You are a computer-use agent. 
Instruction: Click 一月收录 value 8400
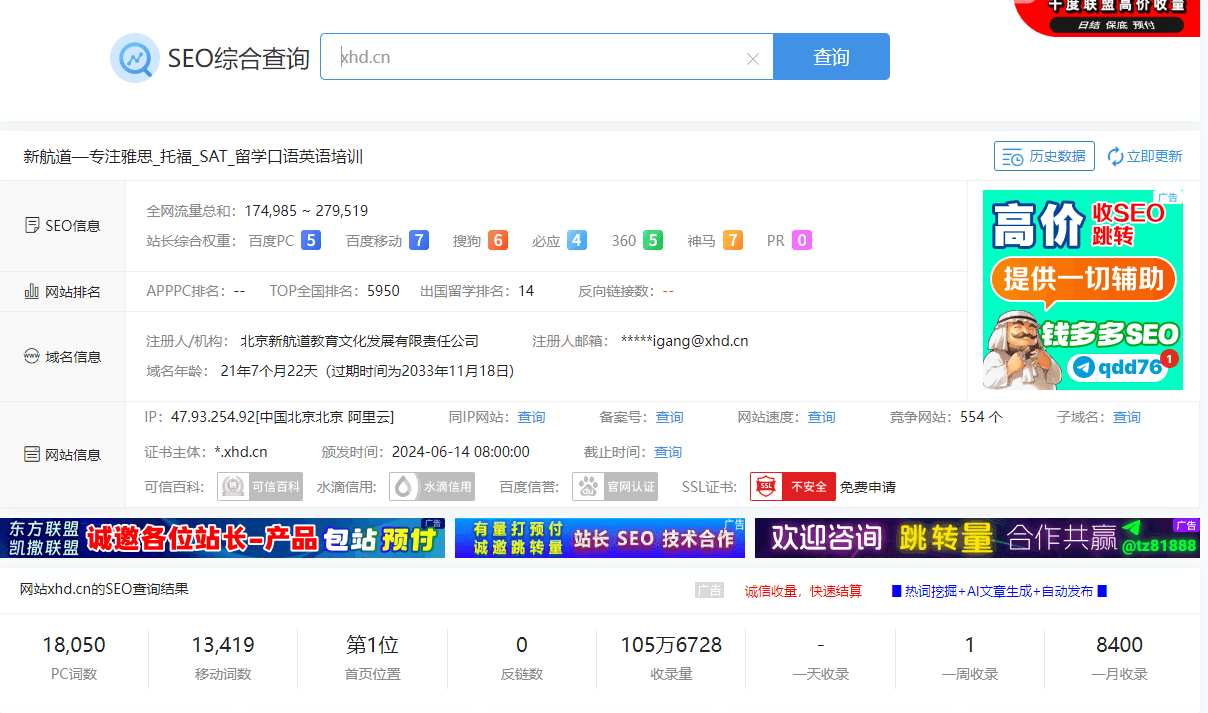1119,645
